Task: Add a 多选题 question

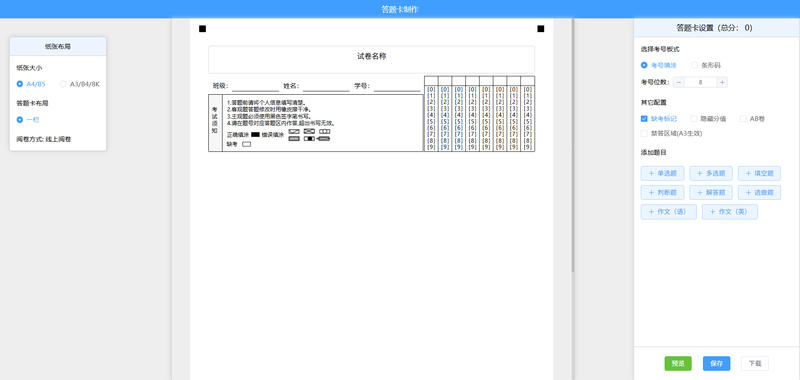Action: tap(711, 173)
